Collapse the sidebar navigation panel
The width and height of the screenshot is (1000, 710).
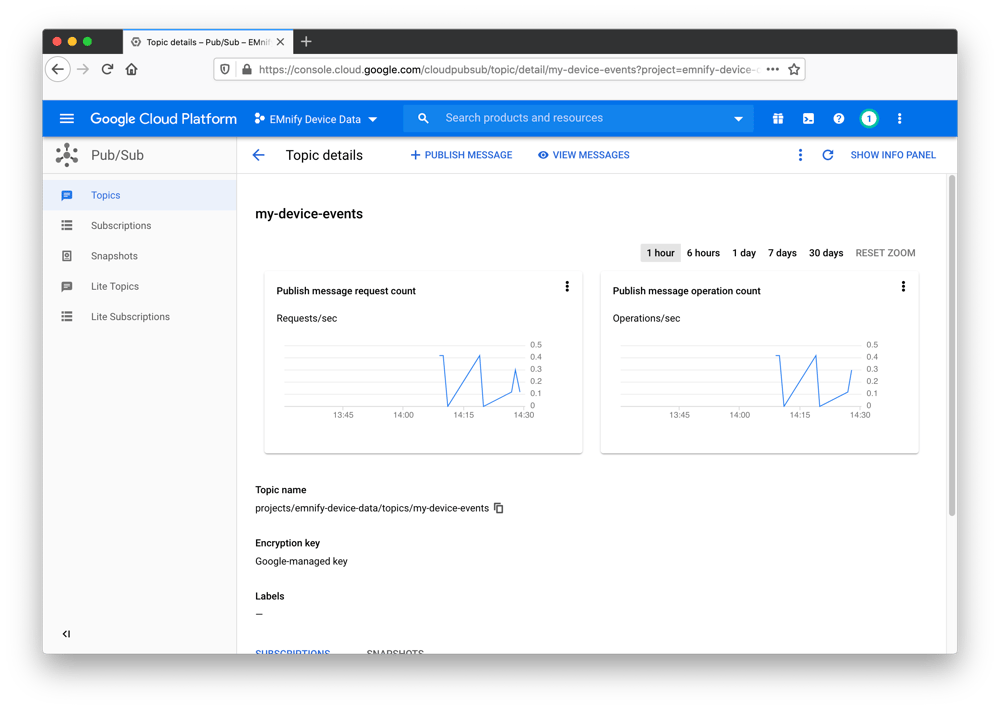(66, 633)
